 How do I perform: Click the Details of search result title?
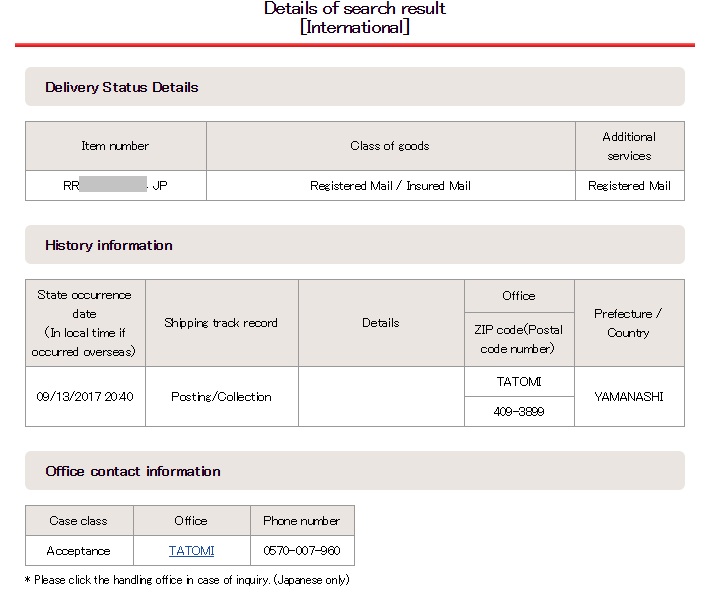(355, 17)
